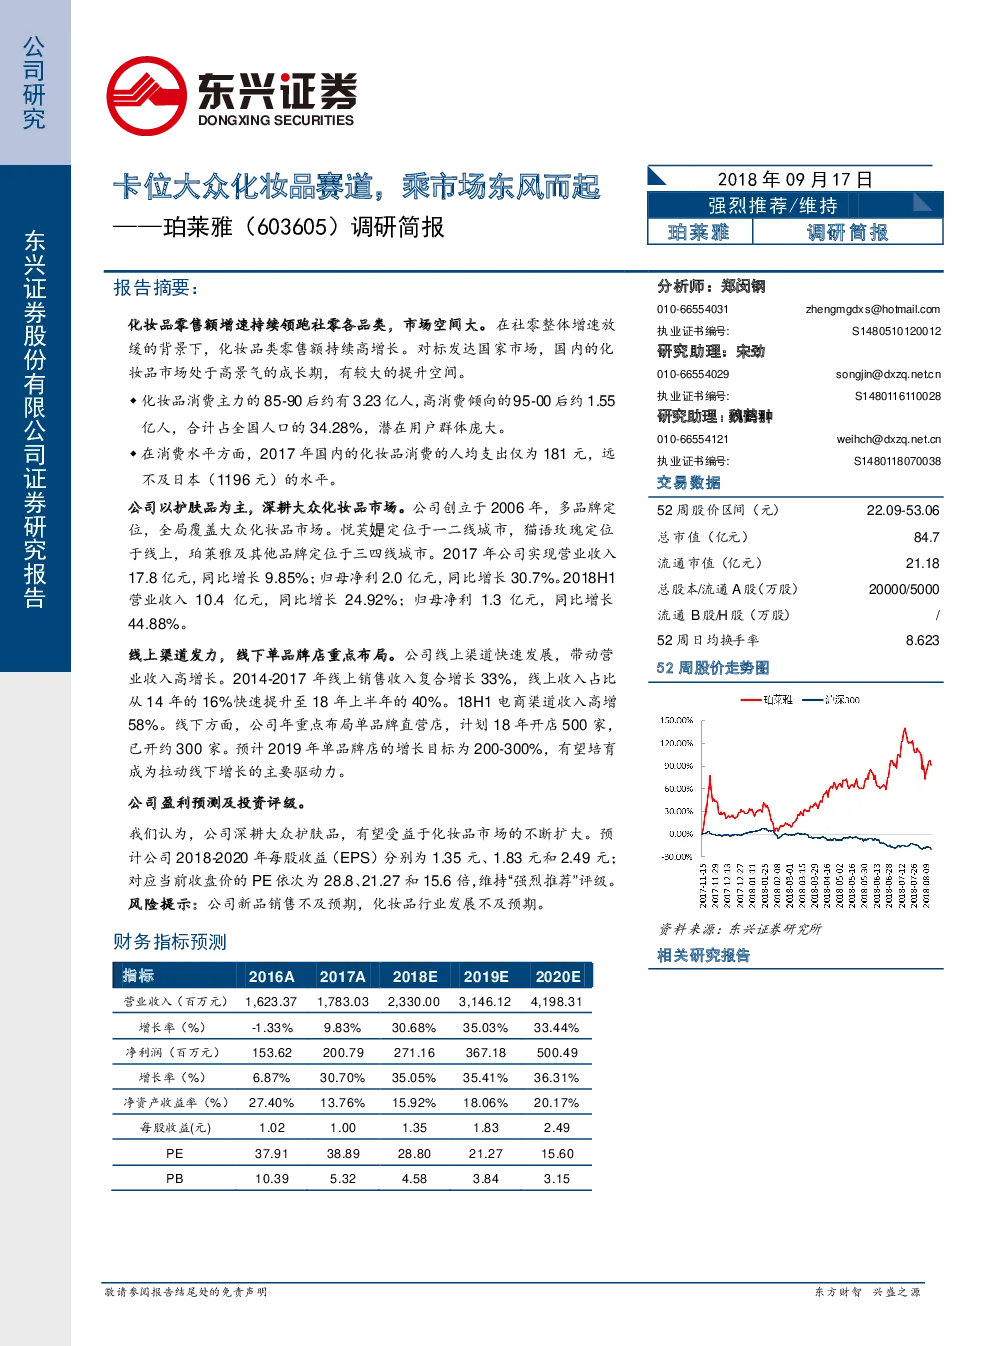Click the 2017A column header
Viewport: 993px width, 1346px height.
point(343,976)
